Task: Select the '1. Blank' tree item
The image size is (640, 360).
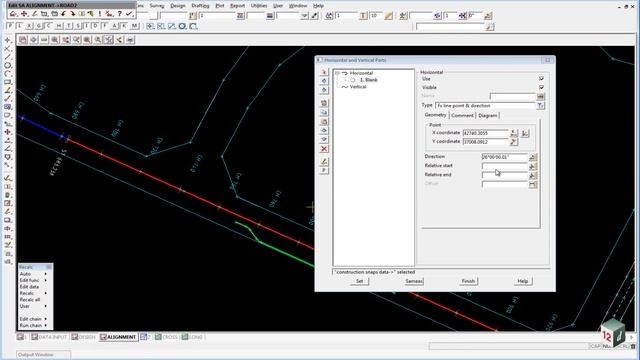Action: (369, 80)
